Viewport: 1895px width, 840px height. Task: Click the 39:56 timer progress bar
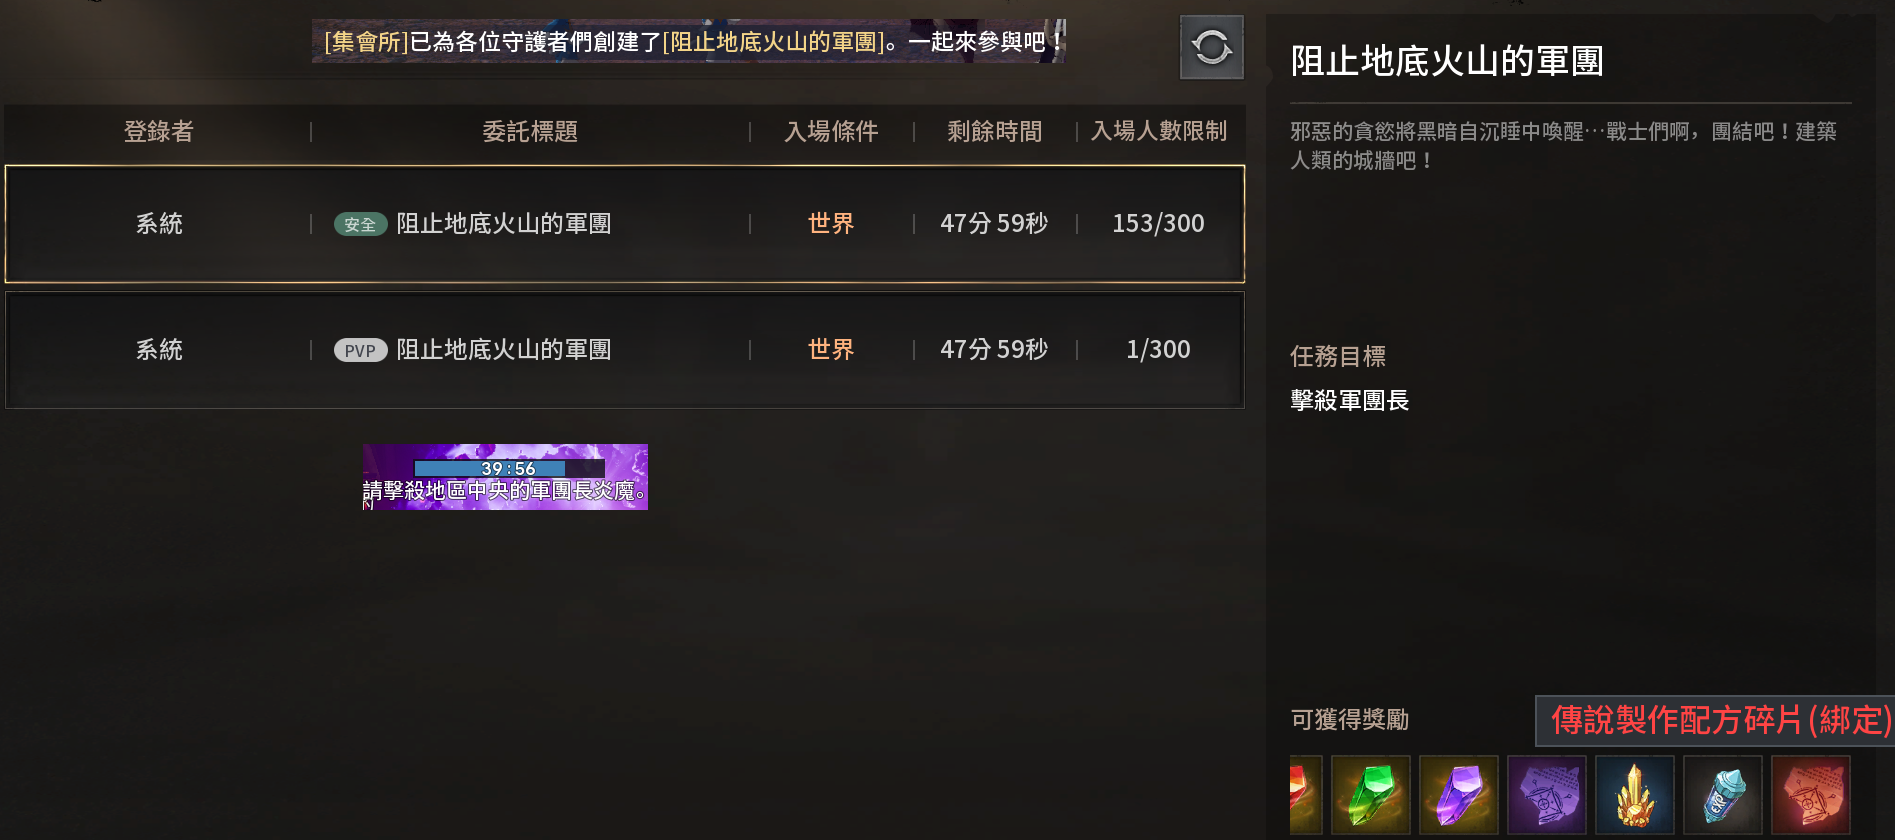coord(509,468)
